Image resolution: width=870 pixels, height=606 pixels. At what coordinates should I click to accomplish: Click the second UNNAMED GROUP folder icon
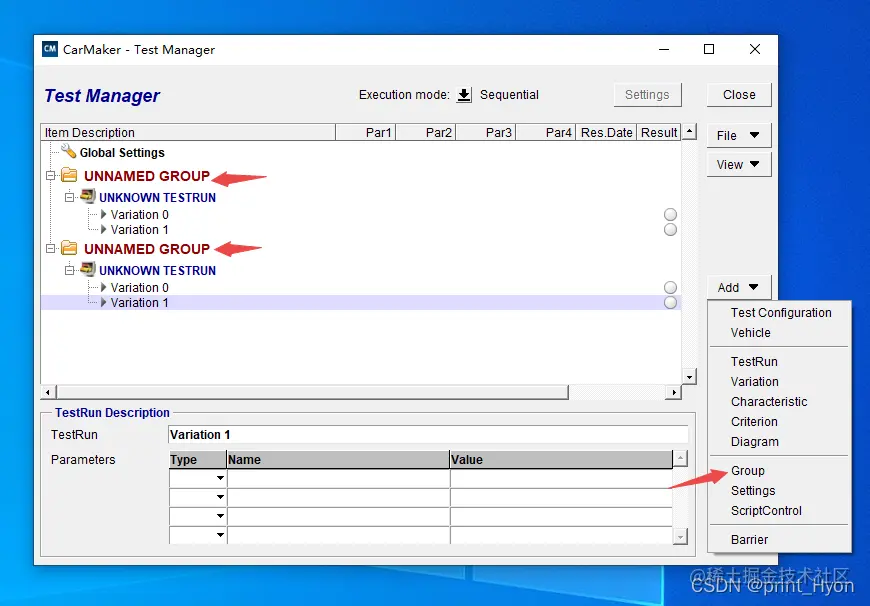tap(69, 248)
